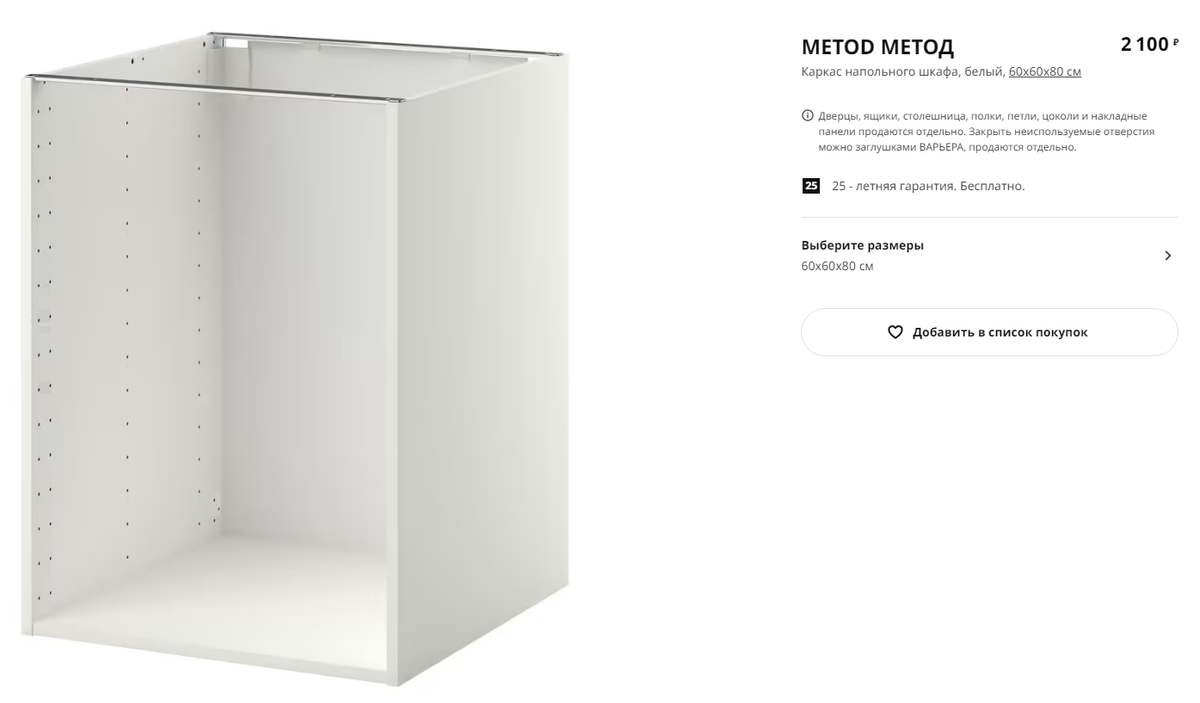Click the Каркас напольного шкафа, белый description text
Screen dimensions: 1200x703
click(x=902, y=72)
